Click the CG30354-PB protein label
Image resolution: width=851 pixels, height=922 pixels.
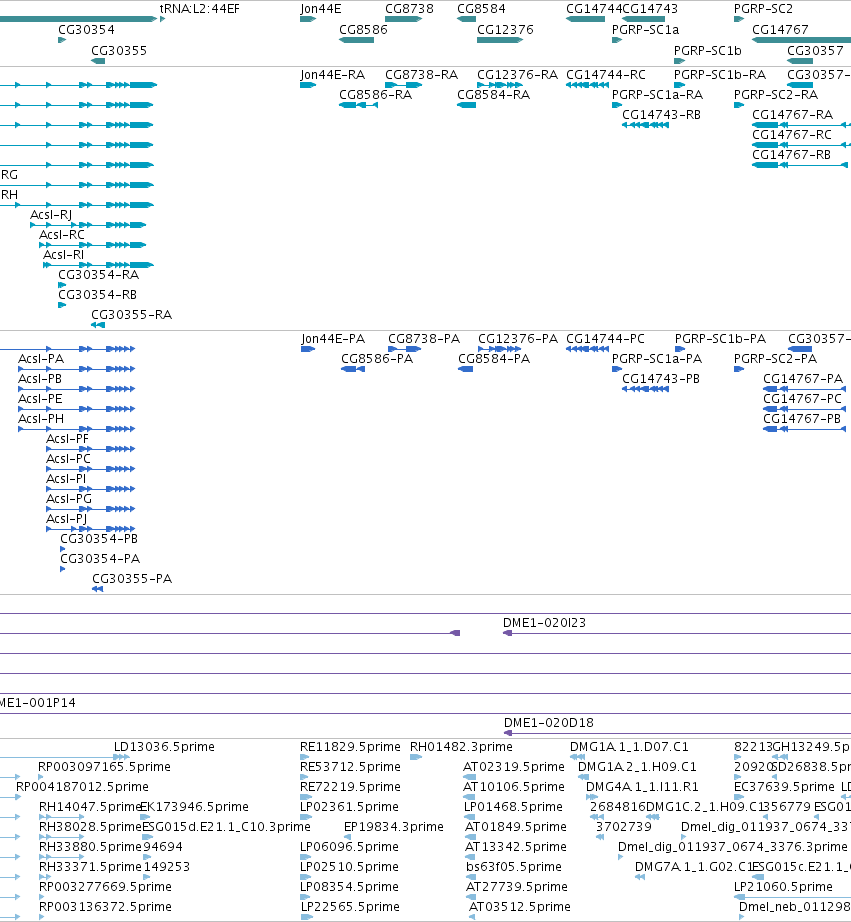click(99, 539)
